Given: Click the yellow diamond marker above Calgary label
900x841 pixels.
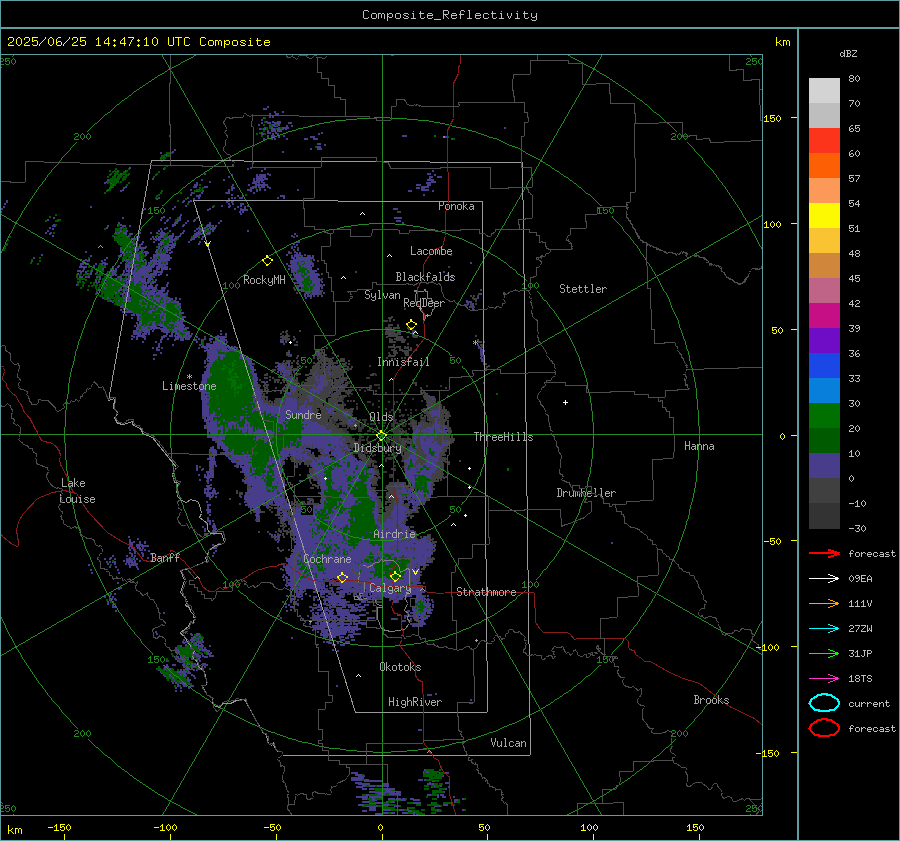Looking at the screenshot, I should click(395, 576).
